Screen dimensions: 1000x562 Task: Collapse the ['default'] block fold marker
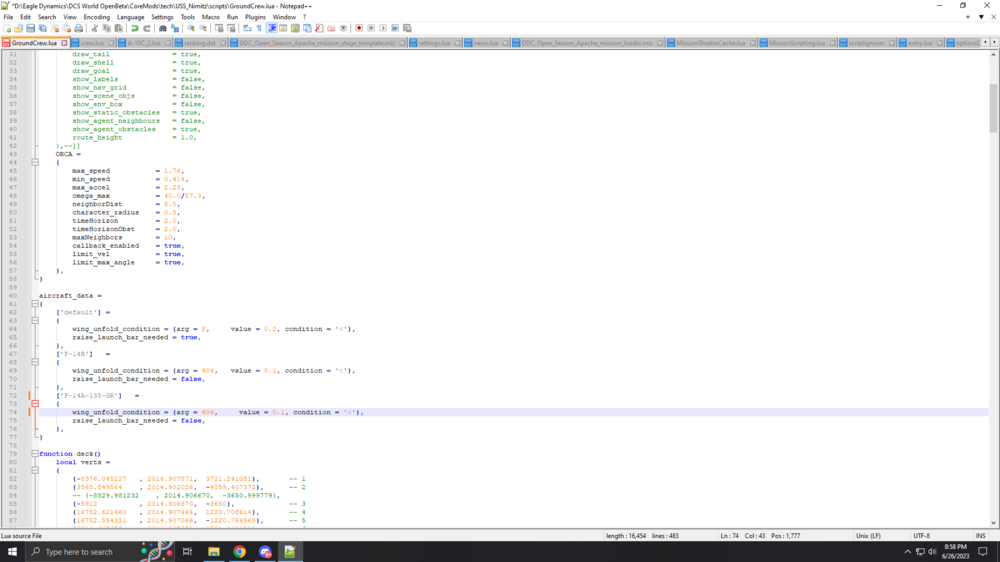tap(35, 321)
